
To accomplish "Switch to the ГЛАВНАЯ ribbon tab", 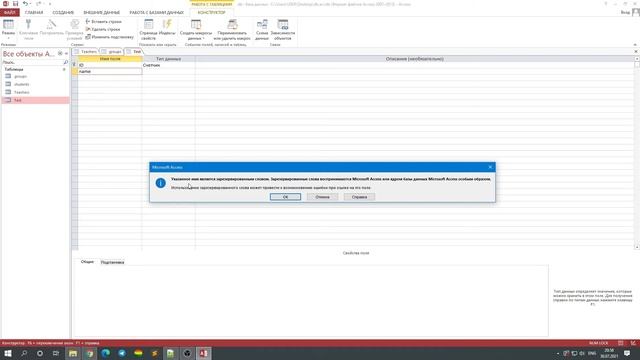I will click(x=34, y=12).
